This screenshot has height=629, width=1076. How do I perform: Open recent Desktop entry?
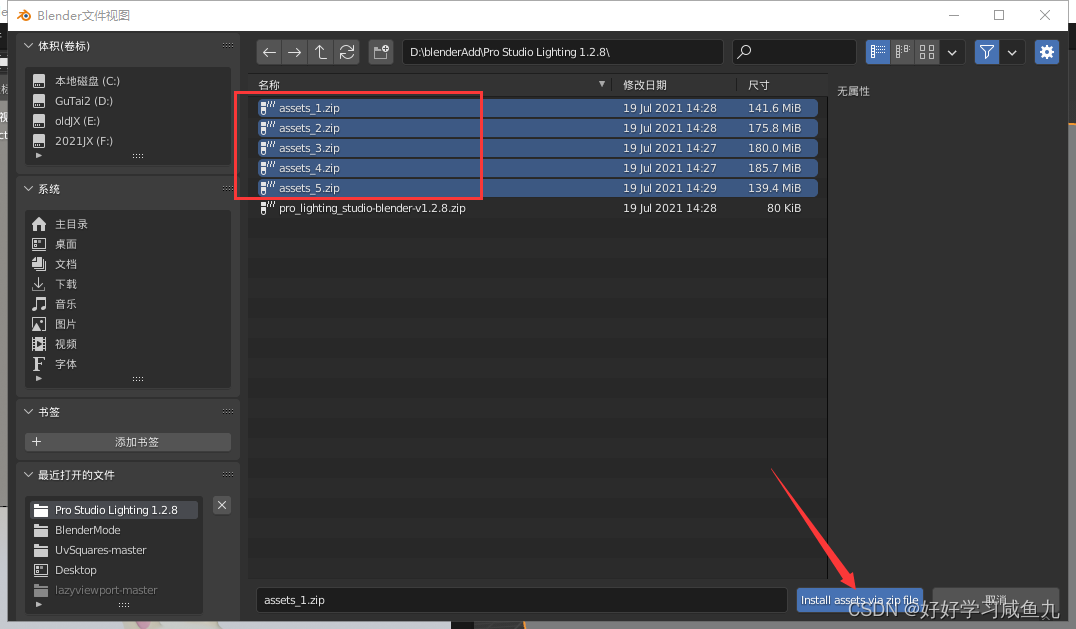[x=113, y=570]
